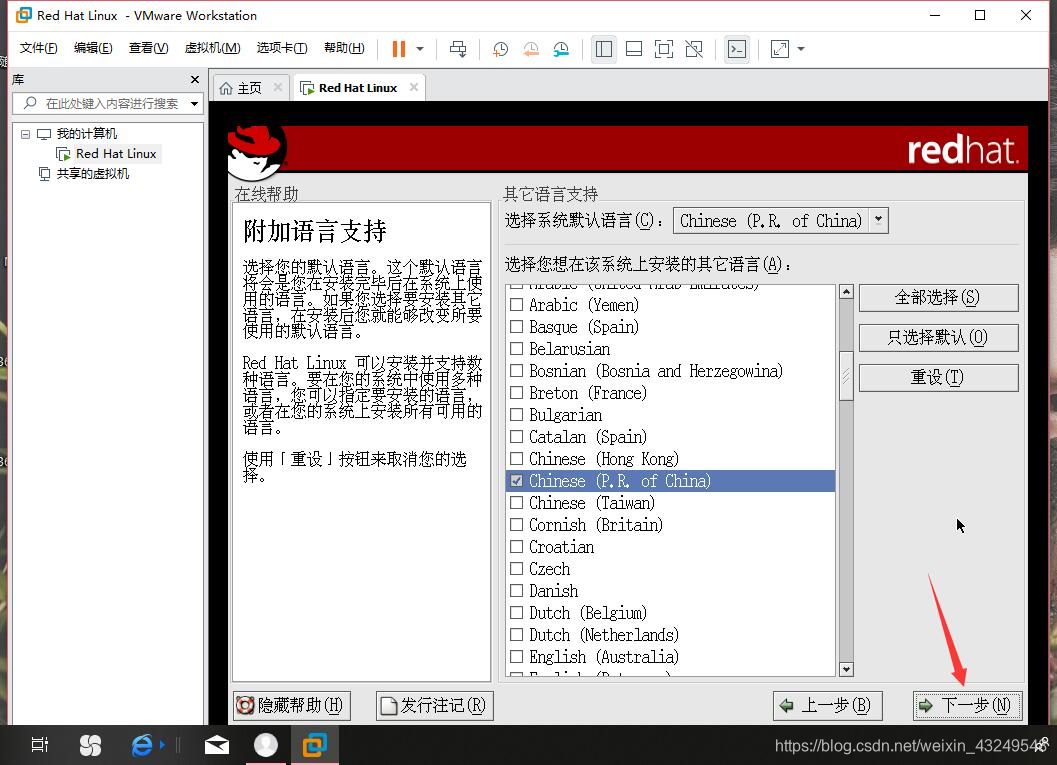Open the Mail app on the taskbar
This screenshot has height=765, width=1057.
pyautogui.click(x=216, y=745)
